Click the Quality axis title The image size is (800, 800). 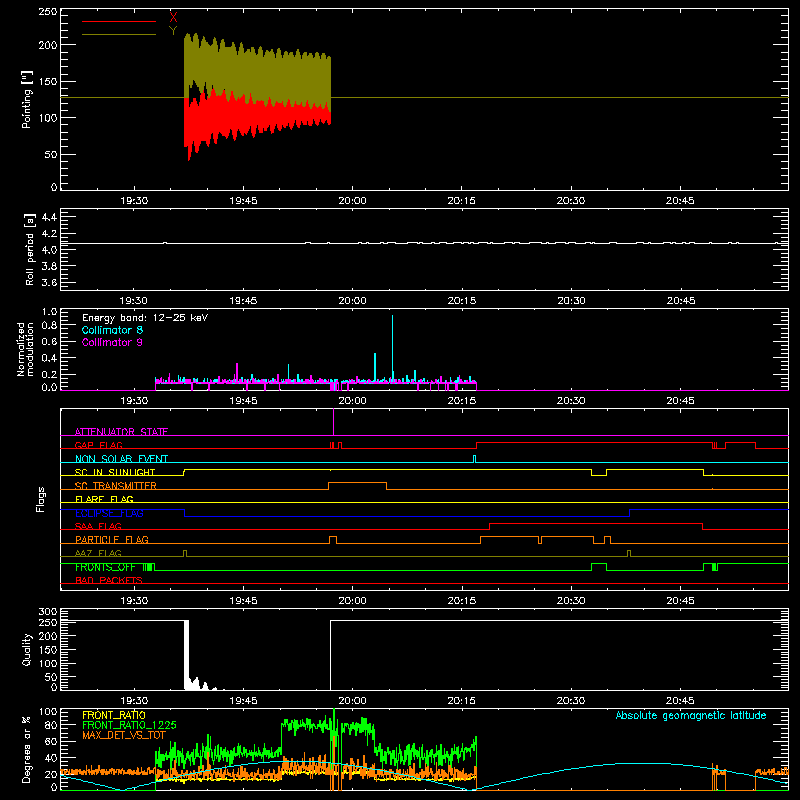27,649
